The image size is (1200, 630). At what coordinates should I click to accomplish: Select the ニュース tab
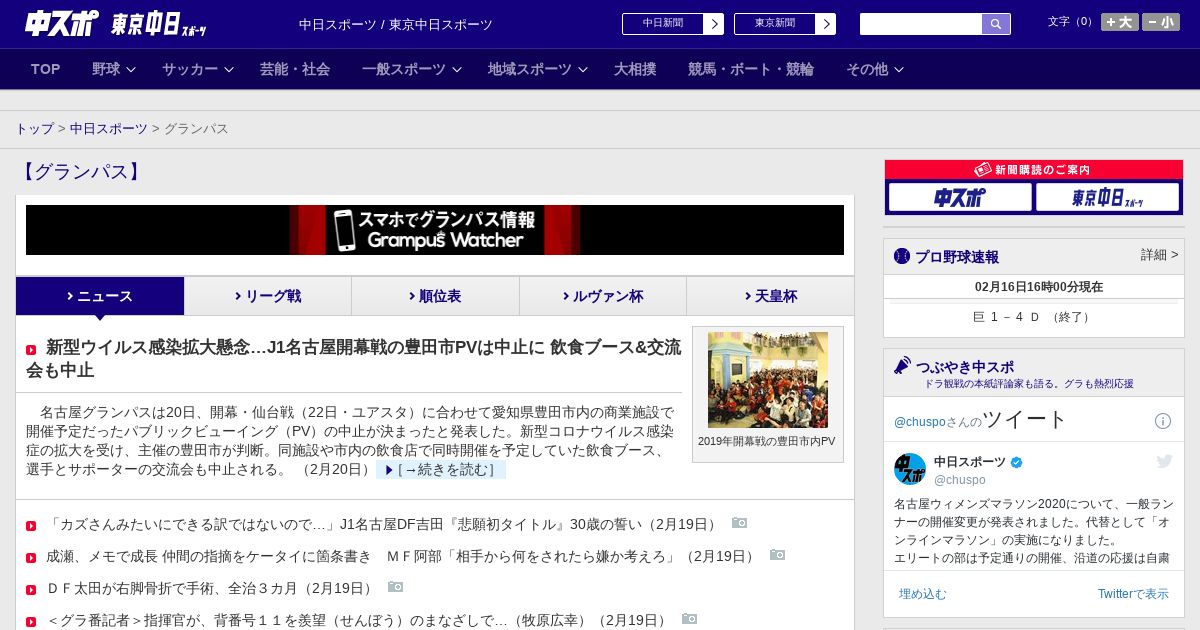(100, 296)
